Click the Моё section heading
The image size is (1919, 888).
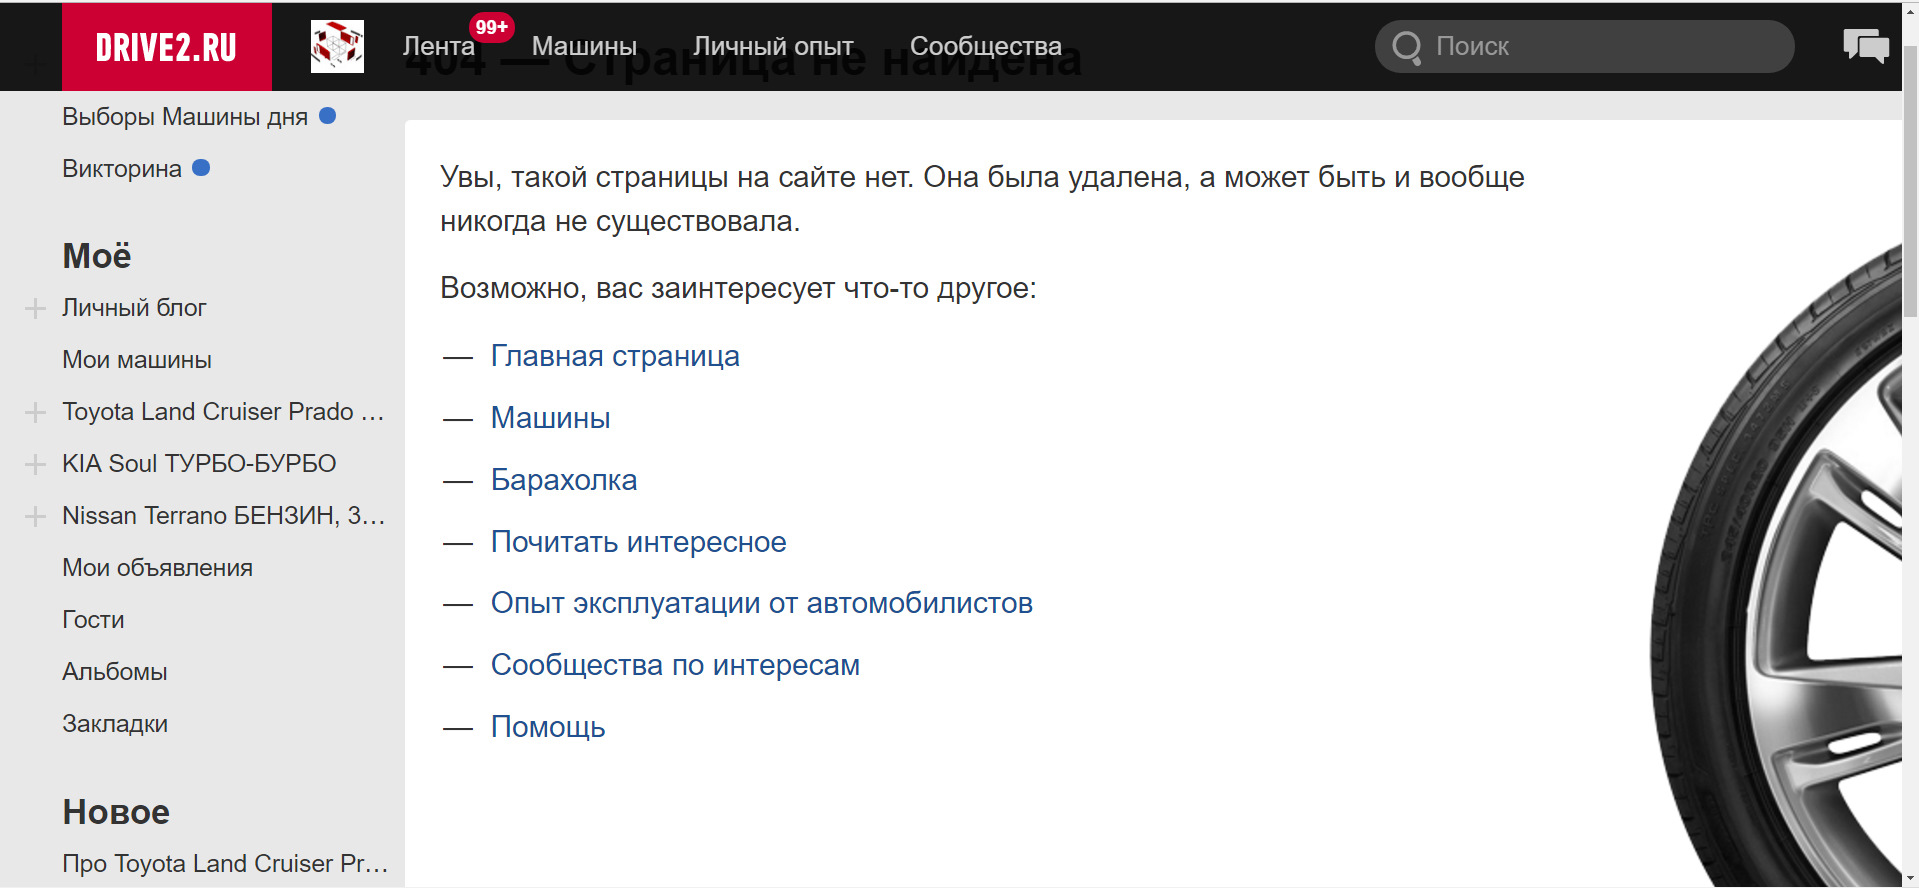pos(97,256)
